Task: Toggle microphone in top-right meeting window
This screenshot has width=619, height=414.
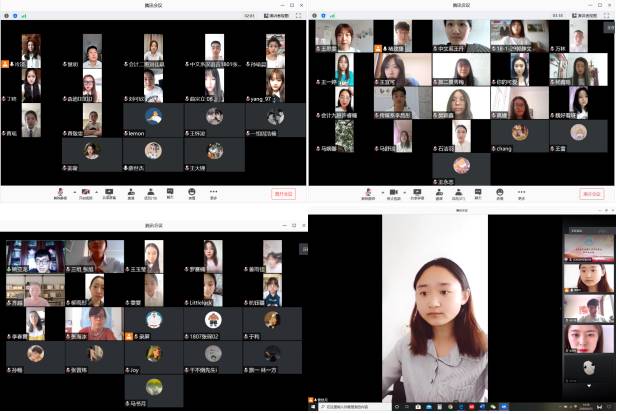Action: (372, 191)
